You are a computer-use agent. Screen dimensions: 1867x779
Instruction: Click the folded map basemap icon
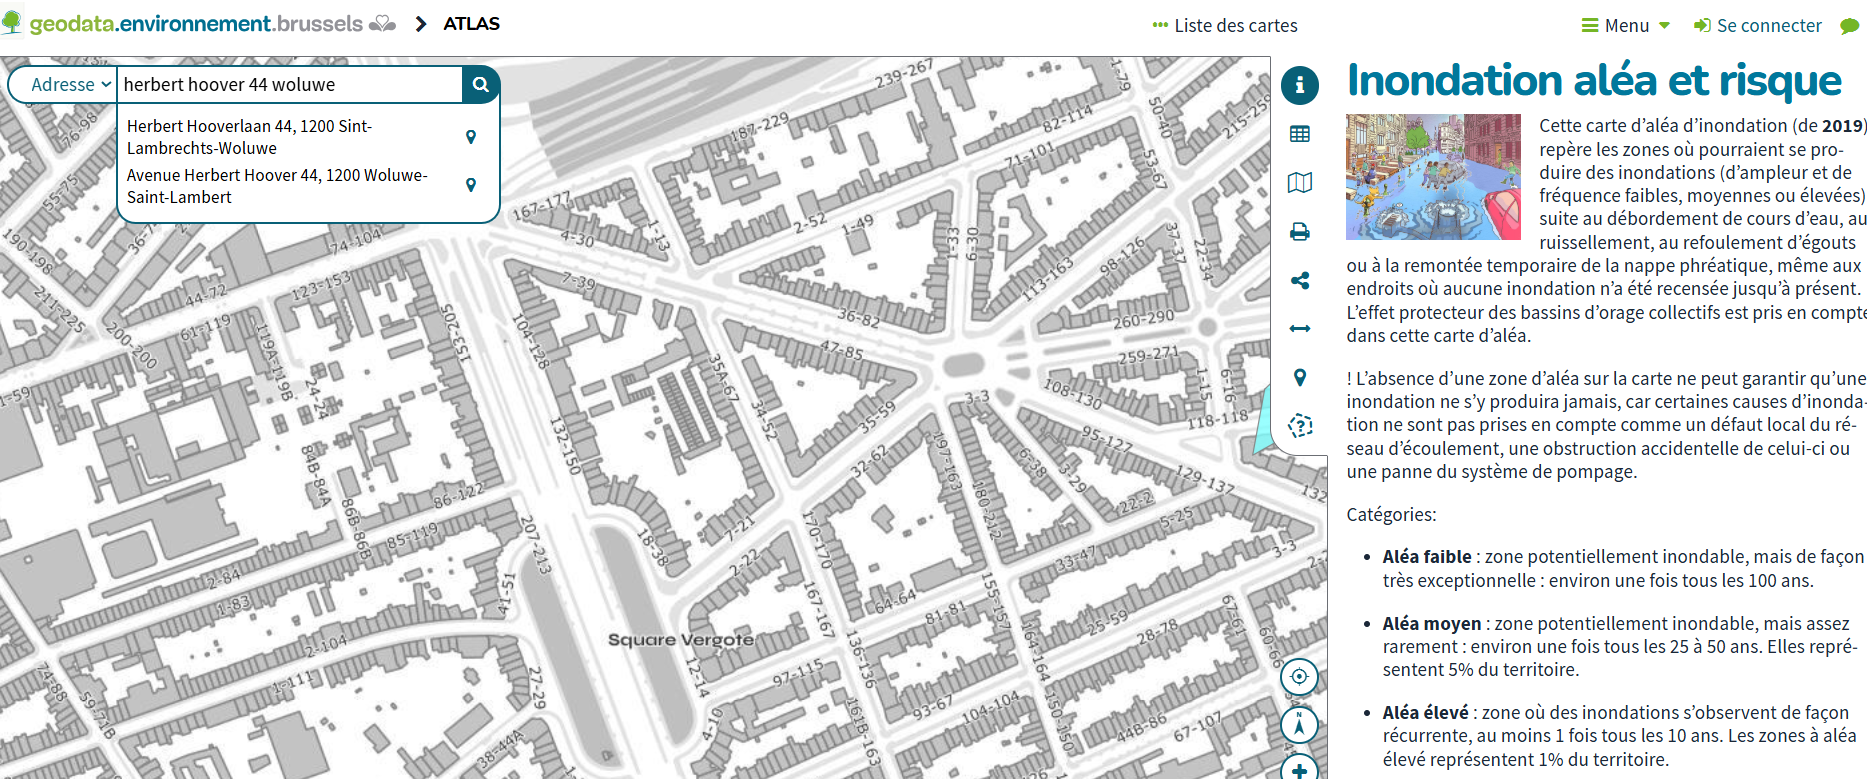point(1299,183)
